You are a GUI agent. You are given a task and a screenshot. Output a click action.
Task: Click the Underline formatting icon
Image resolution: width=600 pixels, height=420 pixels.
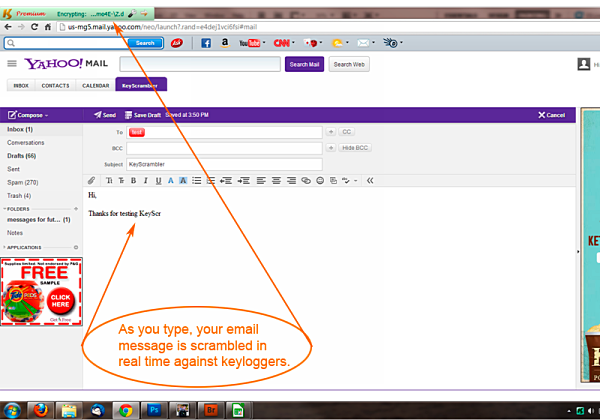(157, 180)
